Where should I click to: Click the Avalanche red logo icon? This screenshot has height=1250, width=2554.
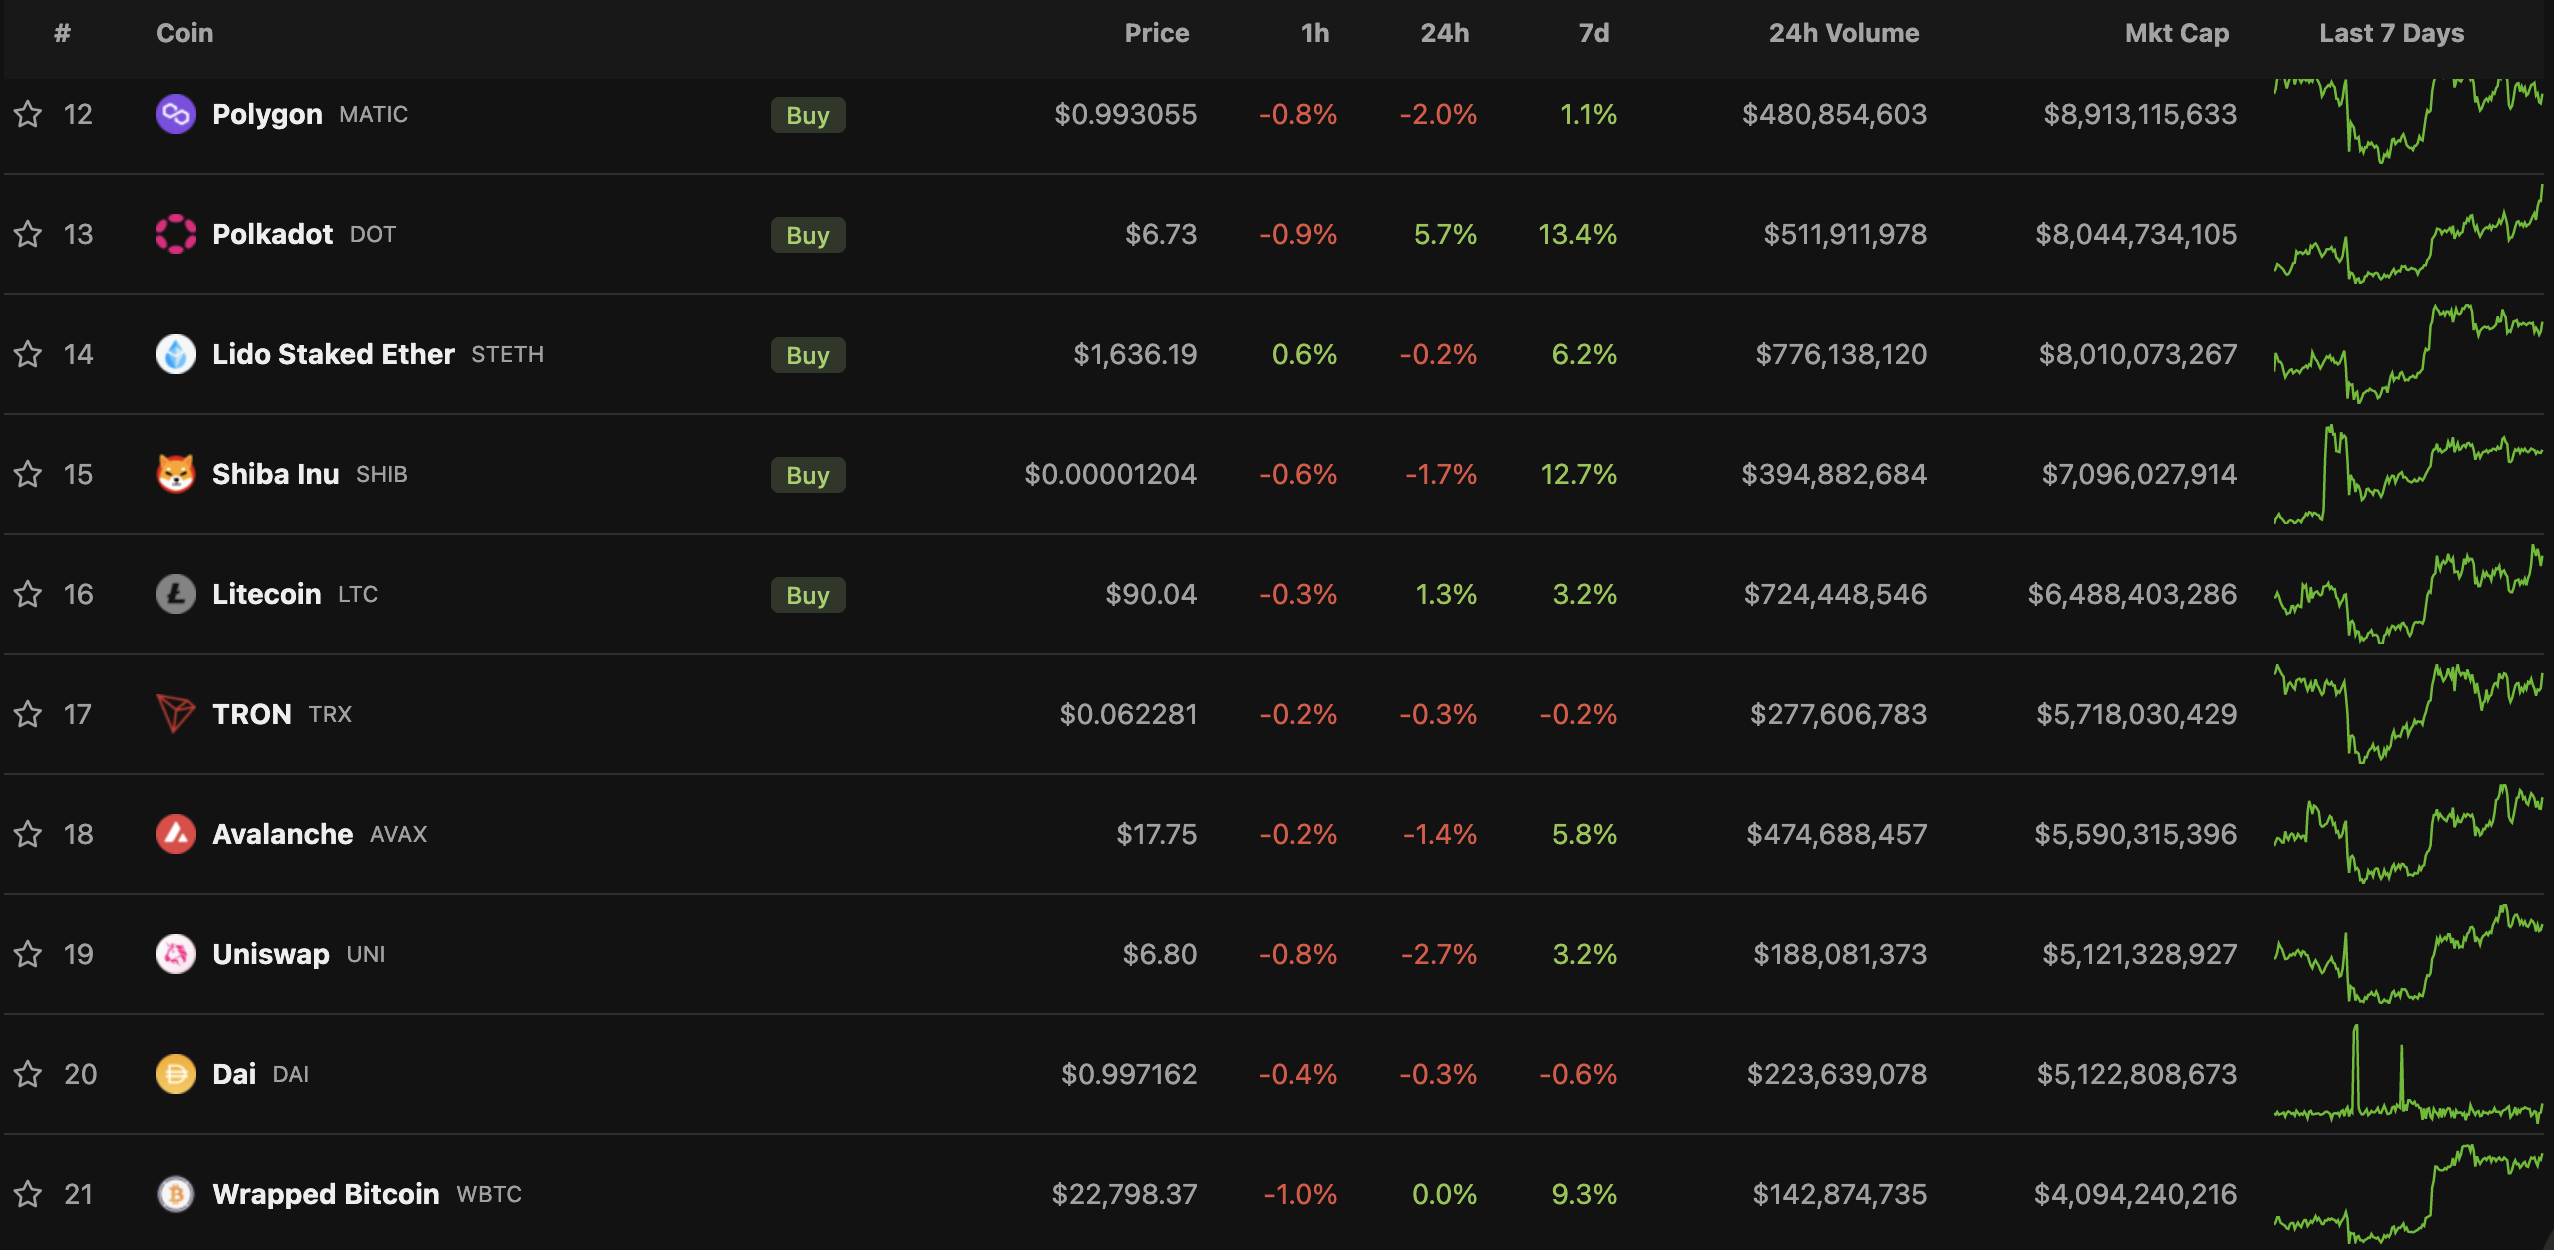pyautogui.click(x=175, y=834)
